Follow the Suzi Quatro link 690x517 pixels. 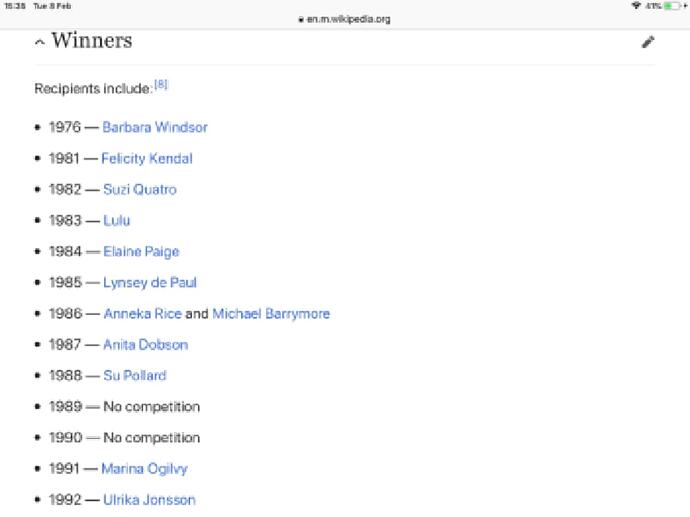[140, 189]
